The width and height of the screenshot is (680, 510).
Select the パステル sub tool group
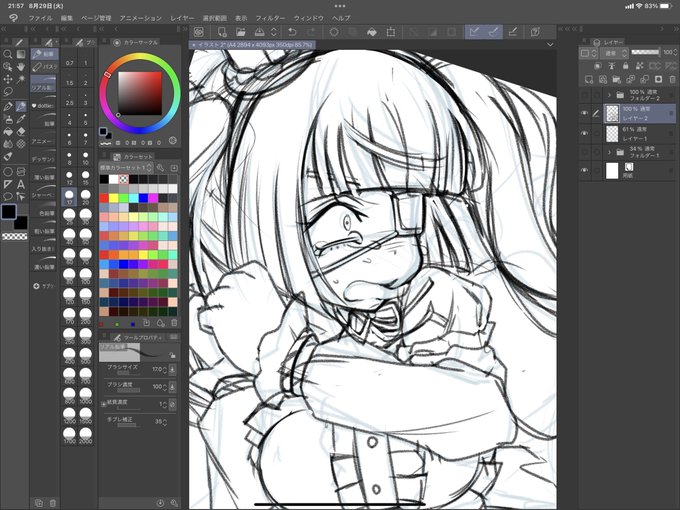[45, 67]
